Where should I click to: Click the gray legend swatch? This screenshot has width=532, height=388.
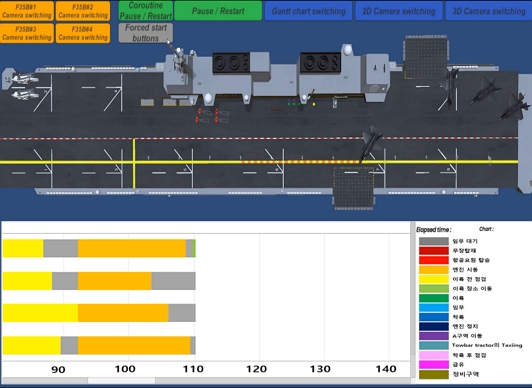click(434, 241)
